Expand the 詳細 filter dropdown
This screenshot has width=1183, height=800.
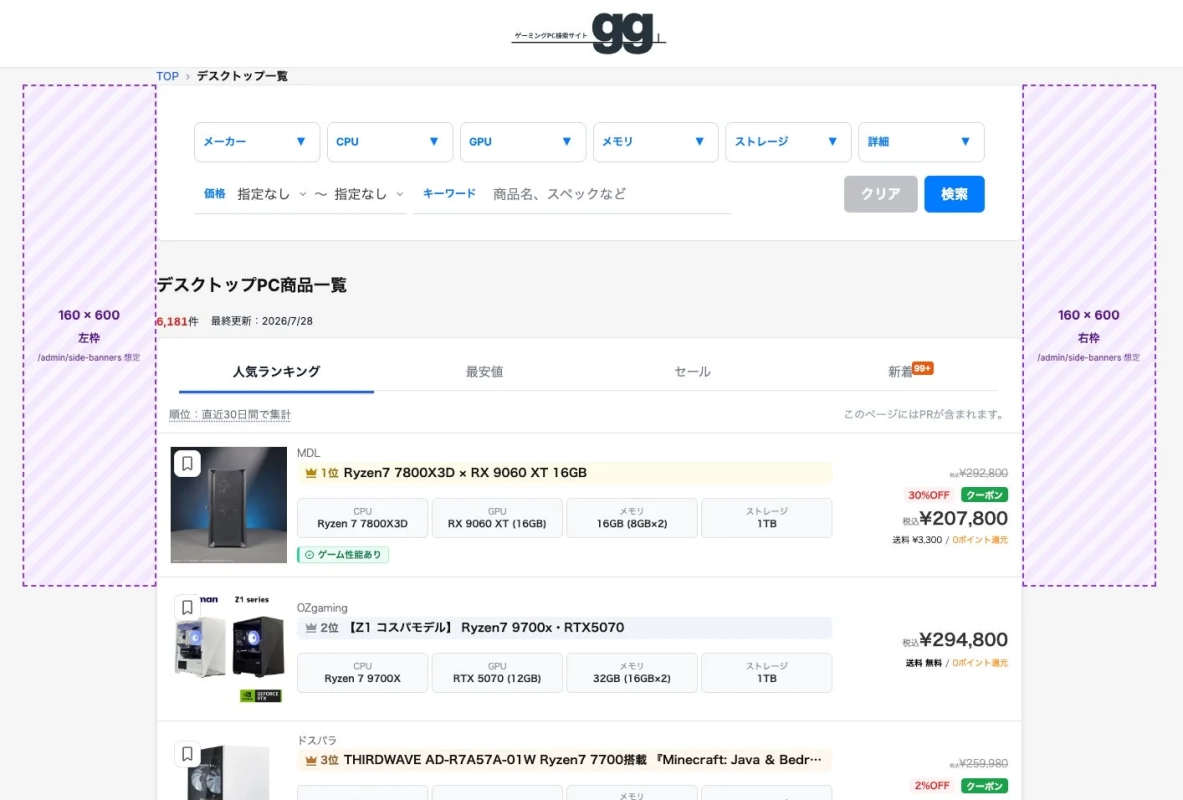click(x=921, y=142)
